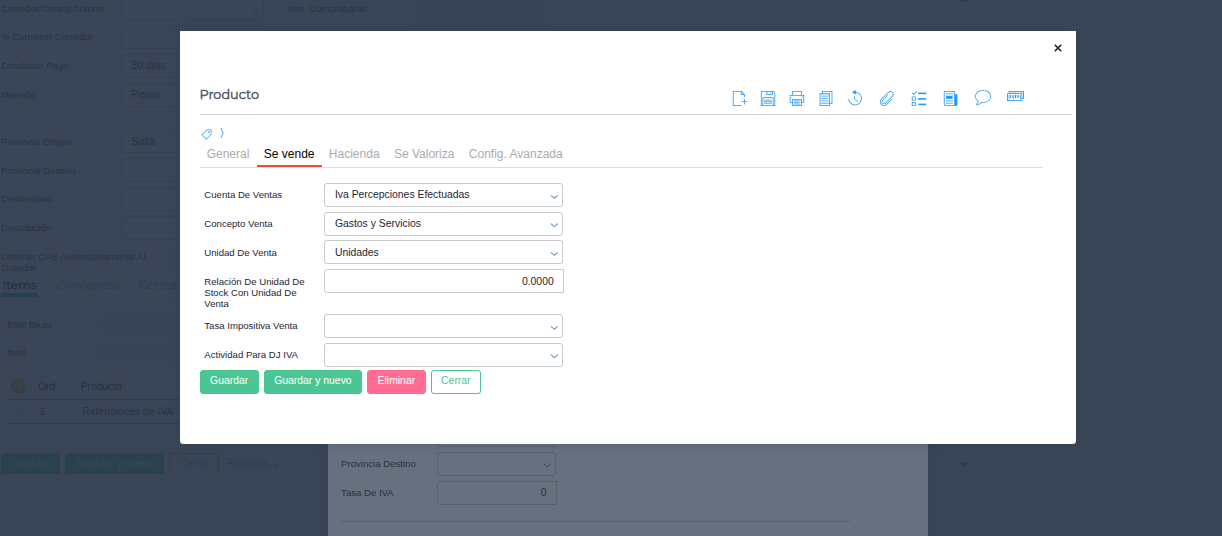Click the printer icon in Producto toolbar

click(x=797, y=98)
